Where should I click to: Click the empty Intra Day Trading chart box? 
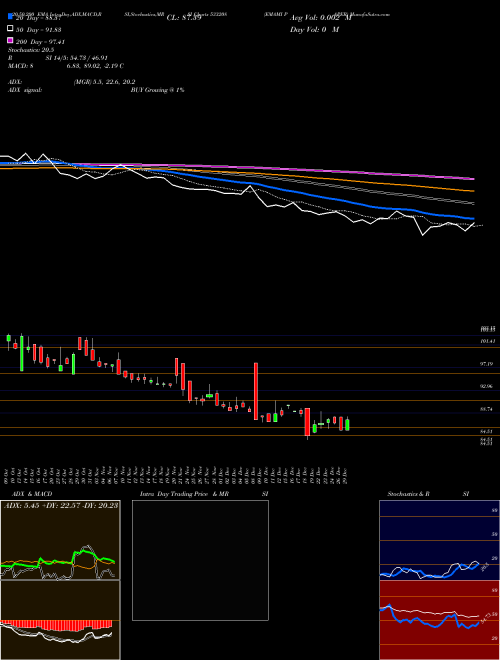click(x=200, y=560)
